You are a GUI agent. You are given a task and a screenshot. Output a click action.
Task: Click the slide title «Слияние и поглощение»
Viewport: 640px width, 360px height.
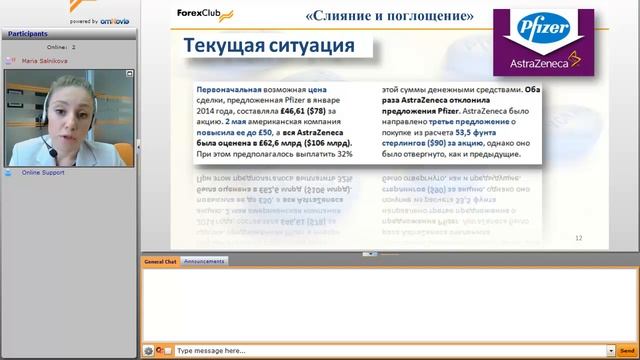click(x=389, y=16)
